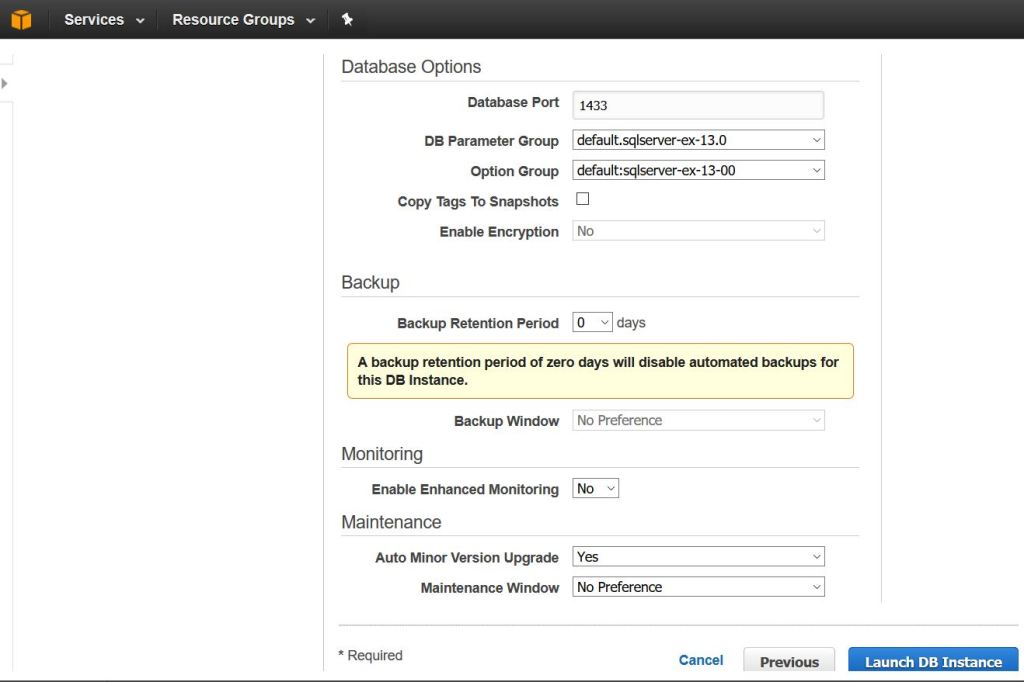The width and height of the screenshot is (1024, 682).
Task: Click the Previous button
Action: pos(789,661)
